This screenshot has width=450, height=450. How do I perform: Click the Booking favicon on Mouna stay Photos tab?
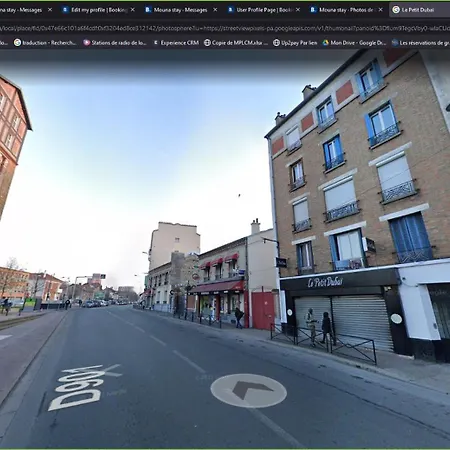(x=313, y=10)
